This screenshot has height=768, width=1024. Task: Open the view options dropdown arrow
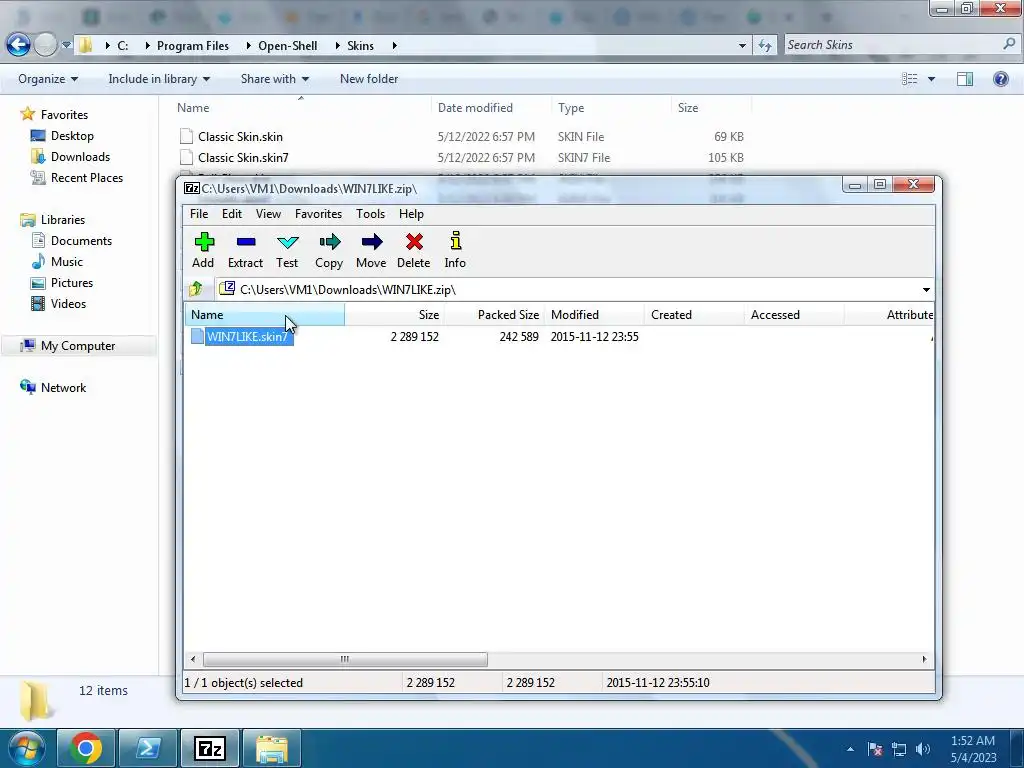[x=931, y=79]
